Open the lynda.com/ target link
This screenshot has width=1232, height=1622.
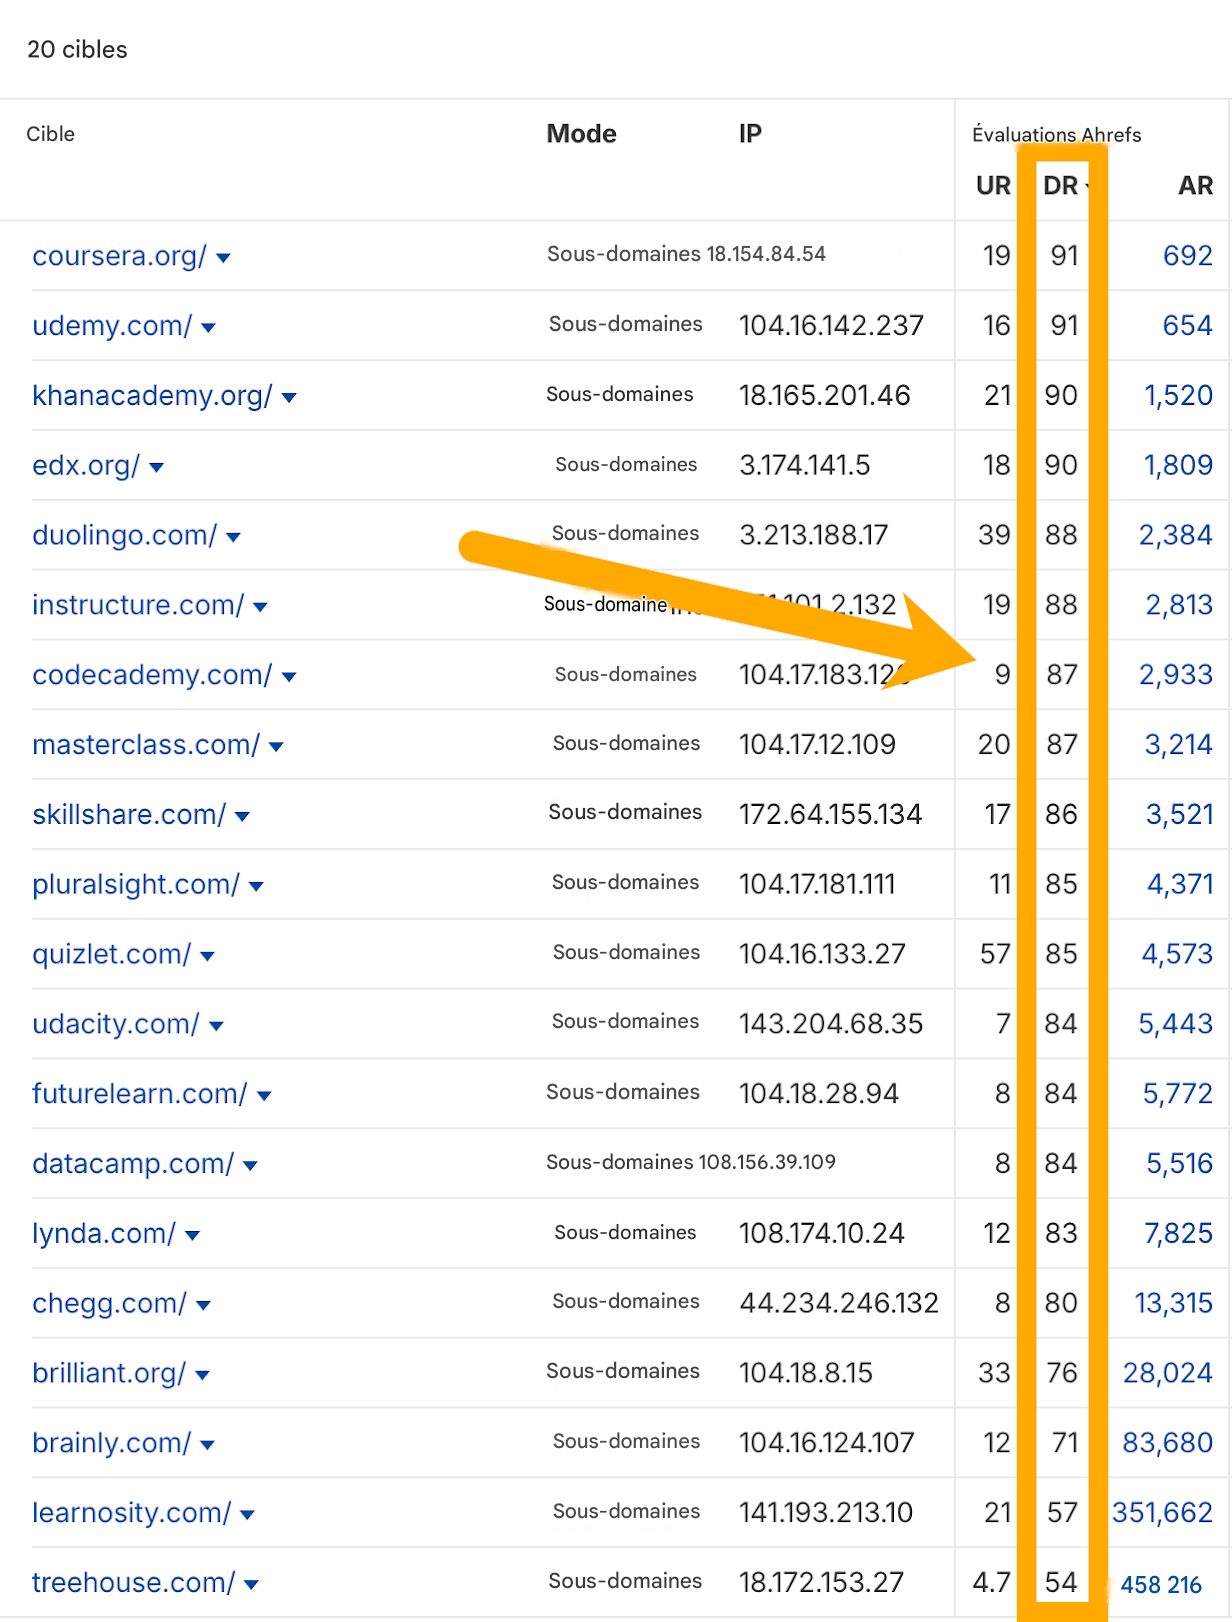point(104,1234)
